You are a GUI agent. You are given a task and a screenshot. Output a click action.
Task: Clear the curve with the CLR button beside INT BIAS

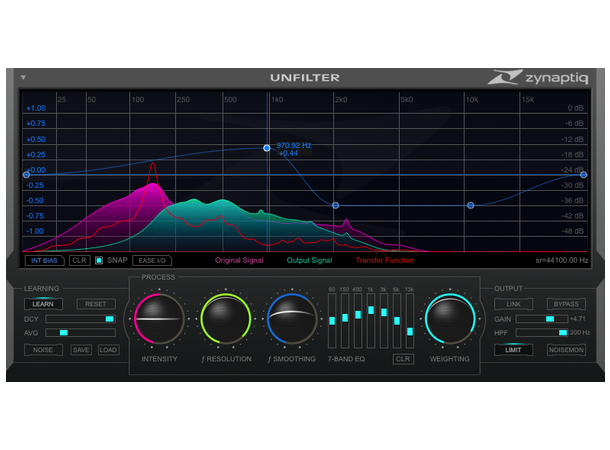(x=79, y=261)
